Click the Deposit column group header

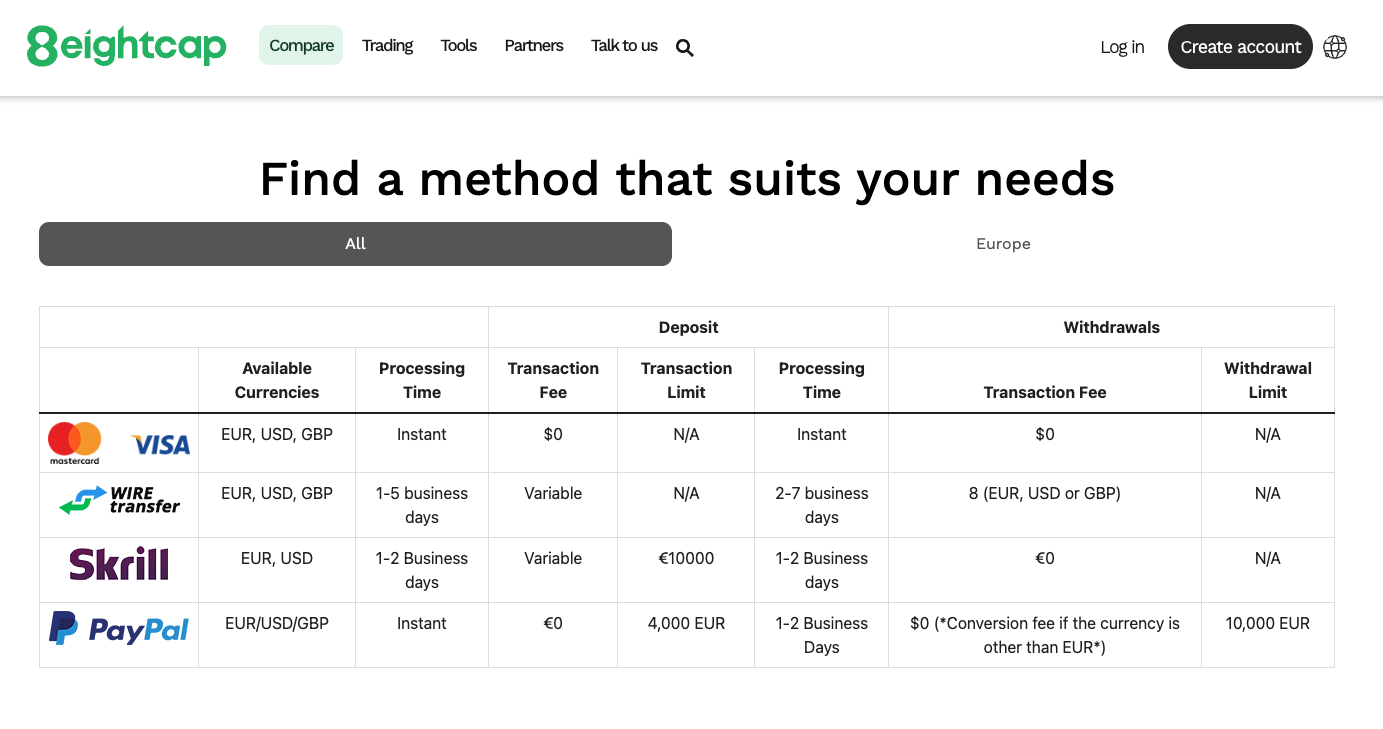pos(688,327)
